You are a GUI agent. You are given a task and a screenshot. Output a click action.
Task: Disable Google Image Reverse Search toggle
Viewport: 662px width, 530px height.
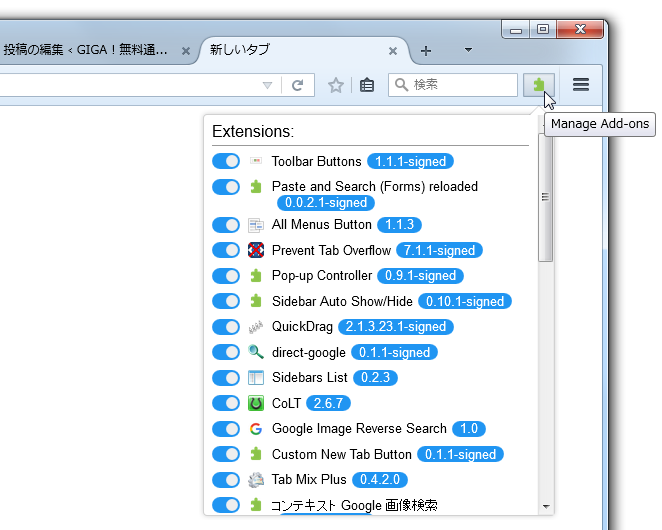point(226,429)
